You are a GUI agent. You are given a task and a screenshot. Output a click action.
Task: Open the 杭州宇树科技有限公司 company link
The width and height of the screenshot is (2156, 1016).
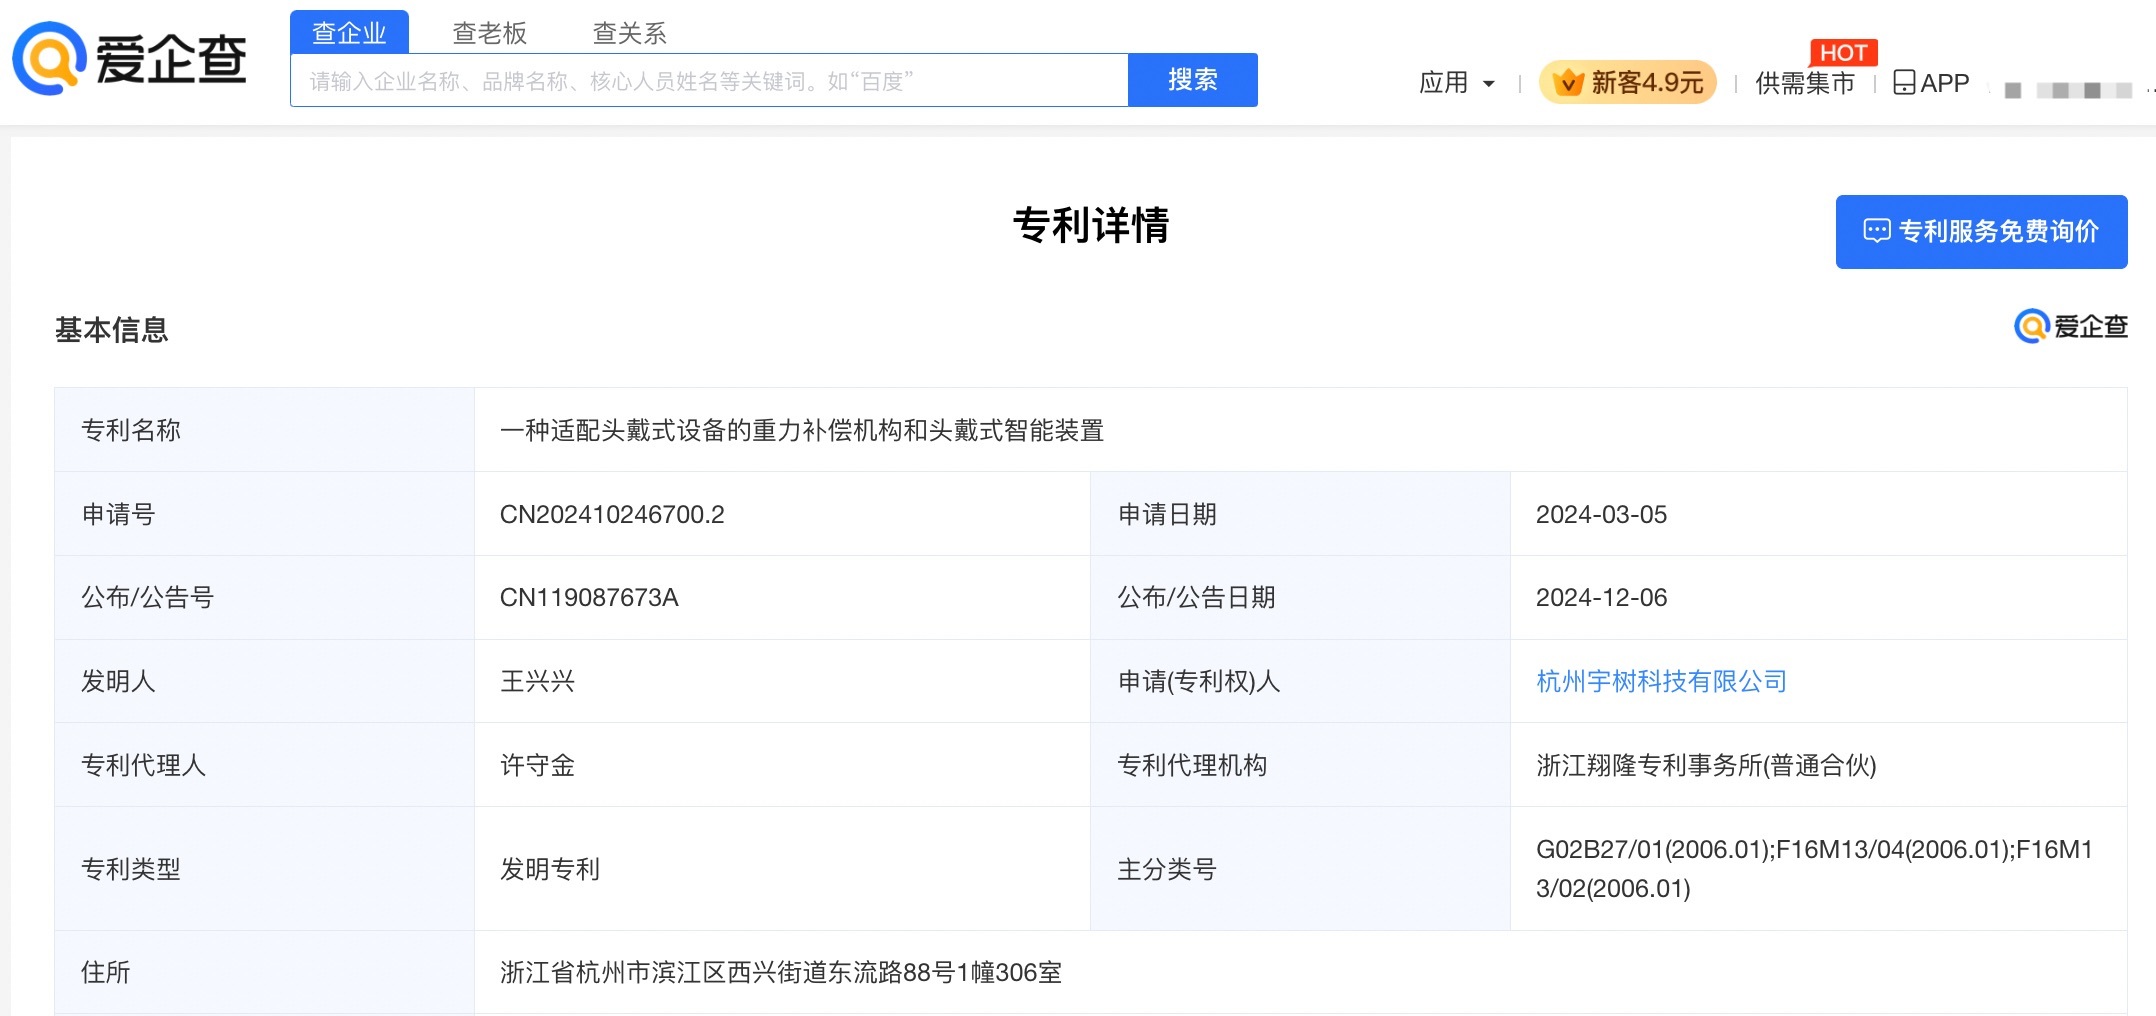[x=1661, y=681]
